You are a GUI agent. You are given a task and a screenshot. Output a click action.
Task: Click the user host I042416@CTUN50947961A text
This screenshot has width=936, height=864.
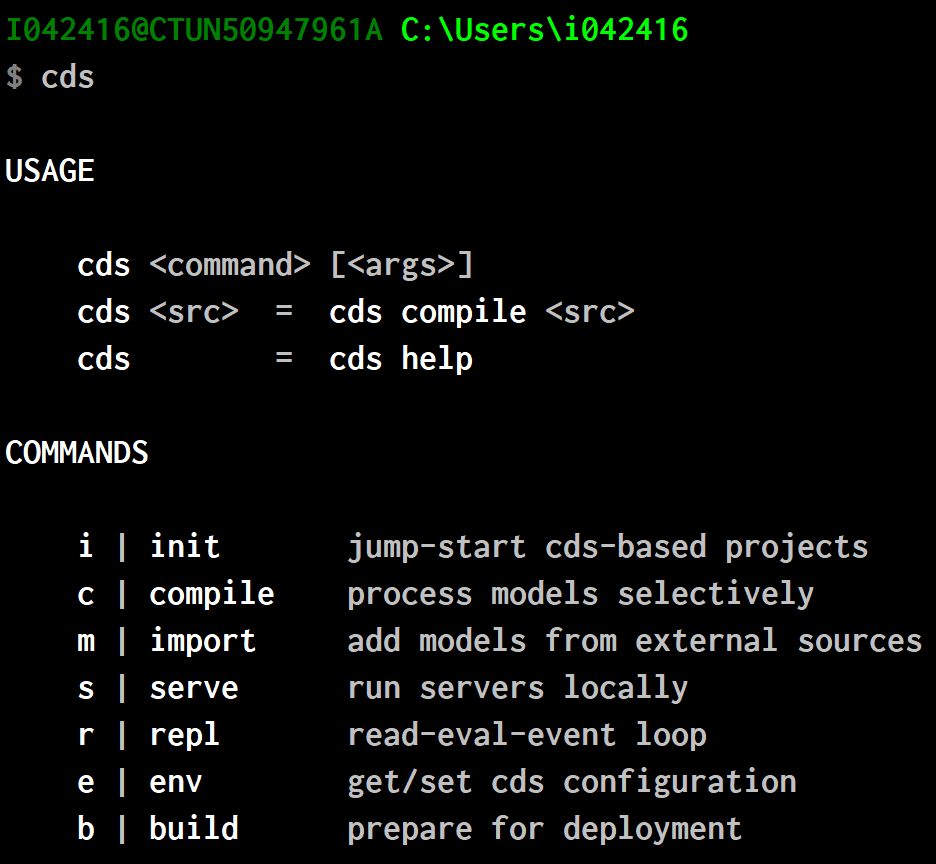(x=194, y=30)
